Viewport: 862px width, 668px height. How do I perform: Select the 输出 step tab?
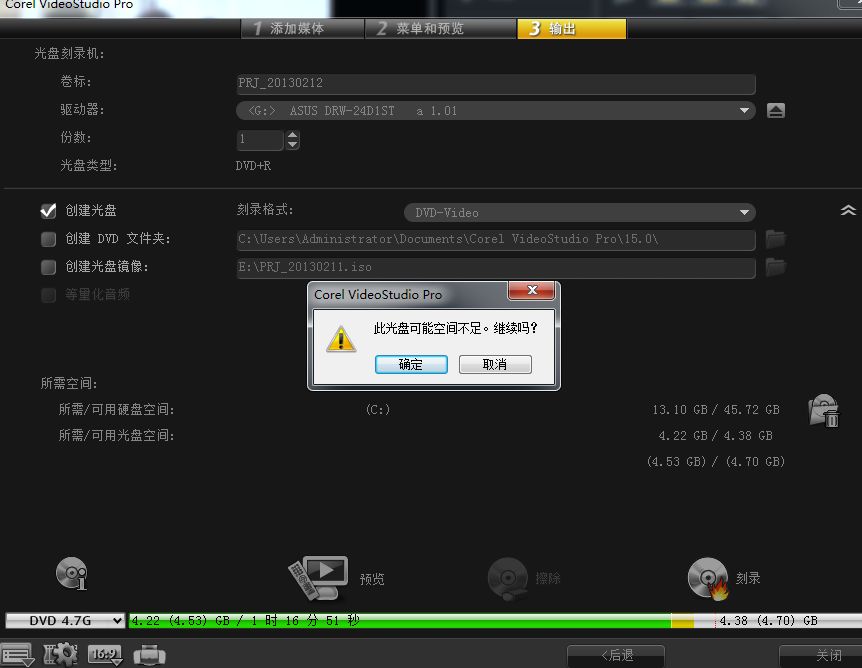572,29
